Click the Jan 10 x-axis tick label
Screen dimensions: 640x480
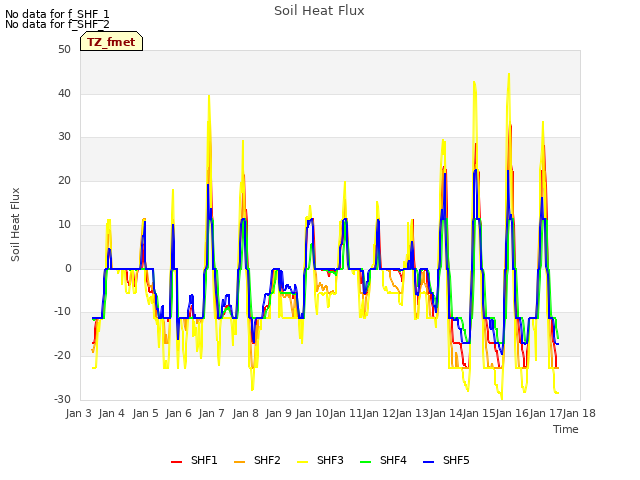(x=312, y=413)
